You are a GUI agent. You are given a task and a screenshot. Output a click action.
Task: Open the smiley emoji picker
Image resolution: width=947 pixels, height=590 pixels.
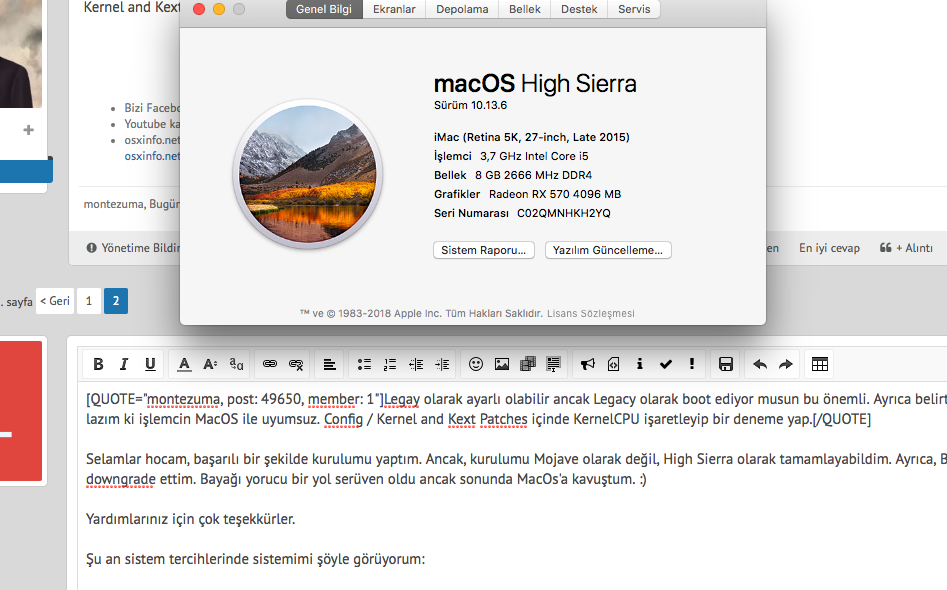[x=476, y=364]
